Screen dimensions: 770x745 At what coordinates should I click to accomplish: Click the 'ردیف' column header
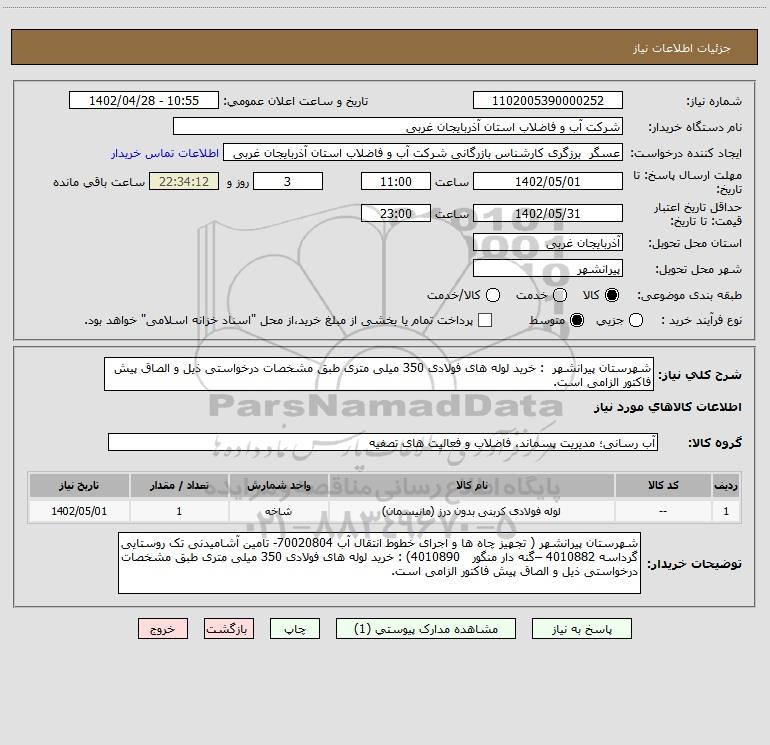(726, 485)
